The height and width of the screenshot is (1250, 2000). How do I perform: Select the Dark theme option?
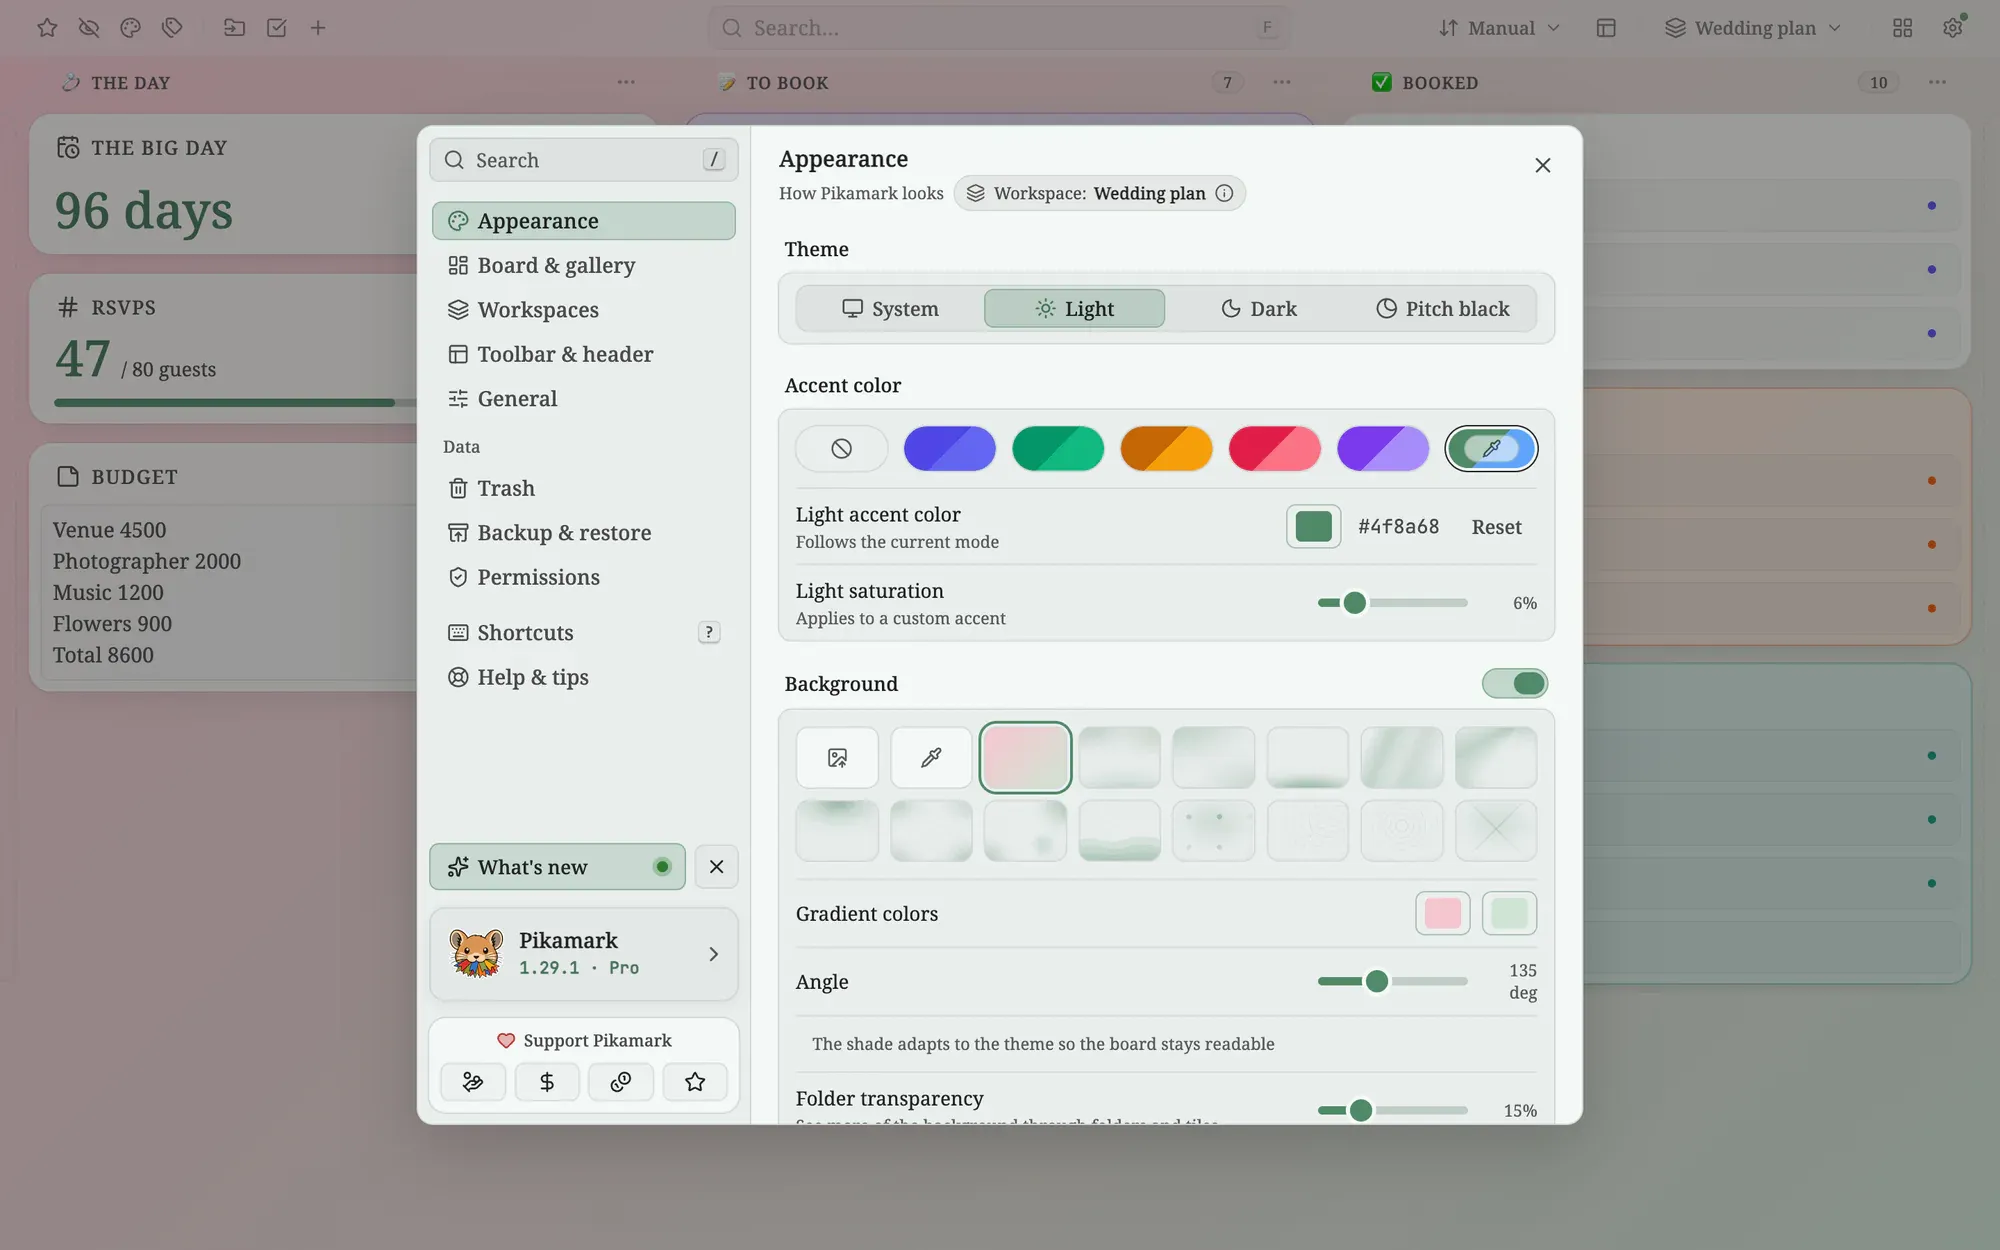pyautogui.click(x=1259, y=309)
